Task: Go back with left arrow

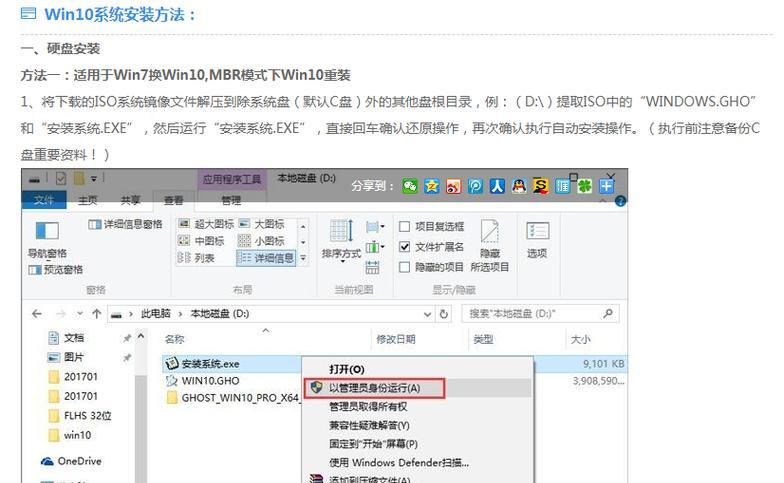Action: (x=36, y=314)
